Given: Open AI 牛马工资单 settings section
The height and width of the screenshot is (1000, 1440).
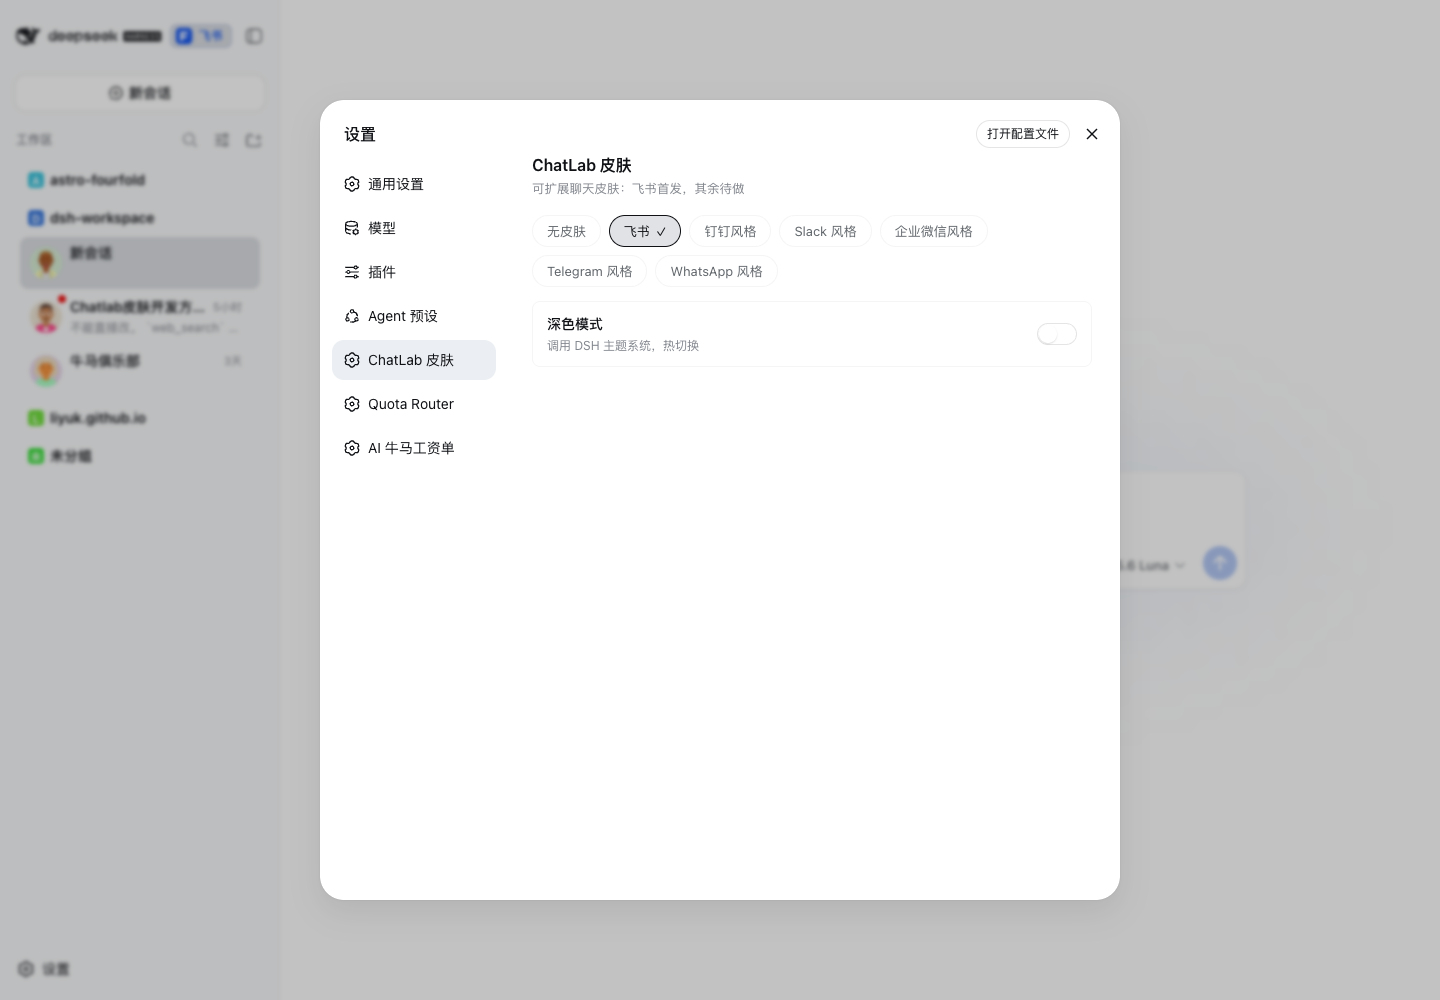Looking at the screenshot, I should 414,448.
